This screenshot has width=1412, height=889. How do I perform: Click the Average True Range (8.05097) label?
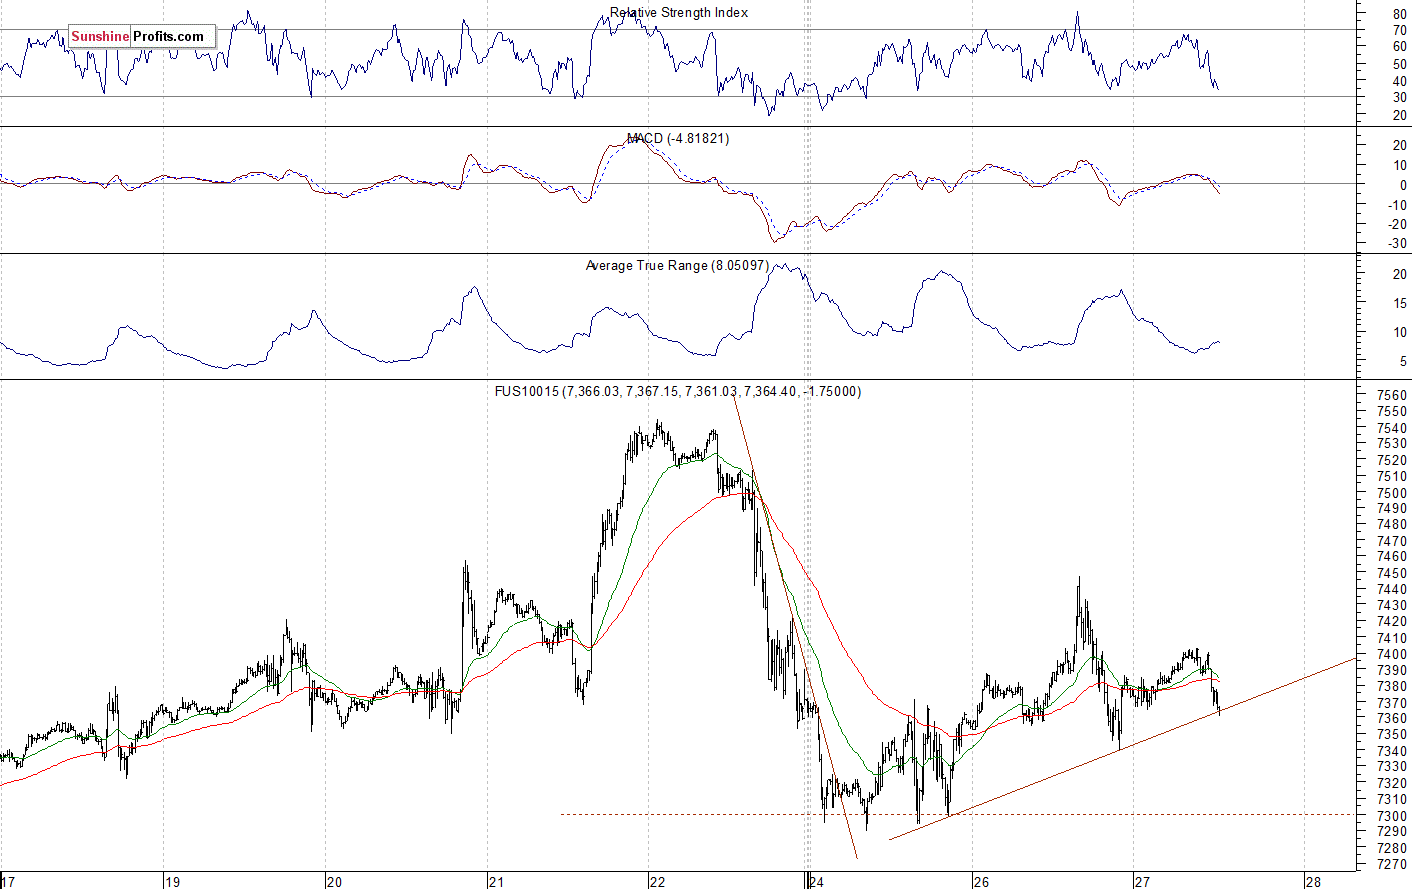click(677, 266)
